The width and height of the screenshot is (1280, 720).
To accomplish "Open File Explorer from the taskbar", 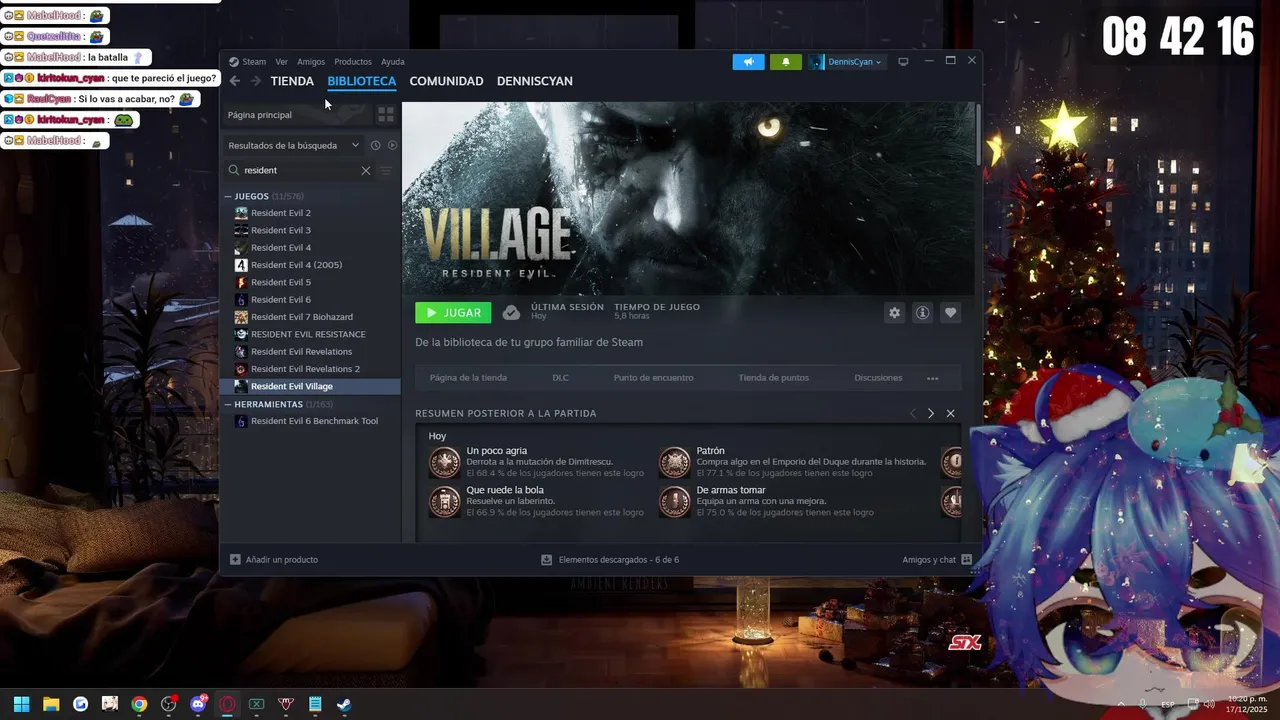I will [x=51, y=704].
